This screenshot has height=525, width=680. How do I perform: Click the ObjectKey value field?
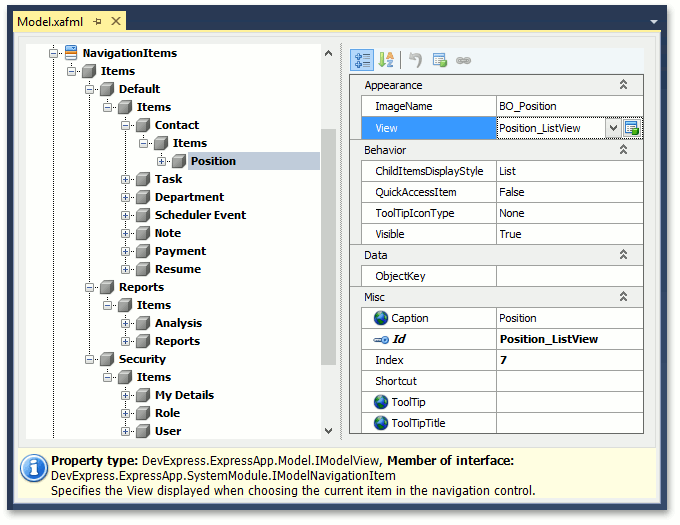[x=569, y=276]
